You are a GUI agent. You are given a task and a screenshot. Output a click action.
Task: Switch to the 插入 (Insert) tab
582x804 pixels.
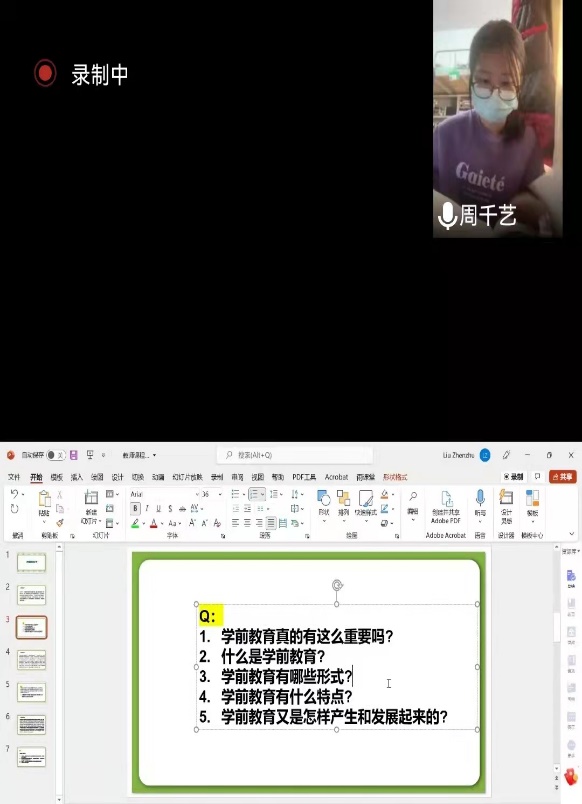tap(76, 477)
